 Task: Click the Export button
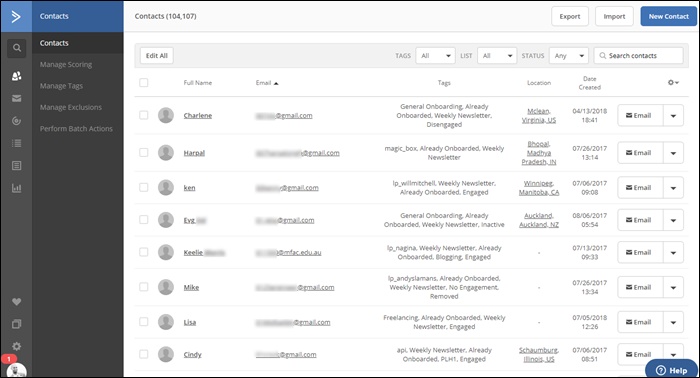point(570,17)
